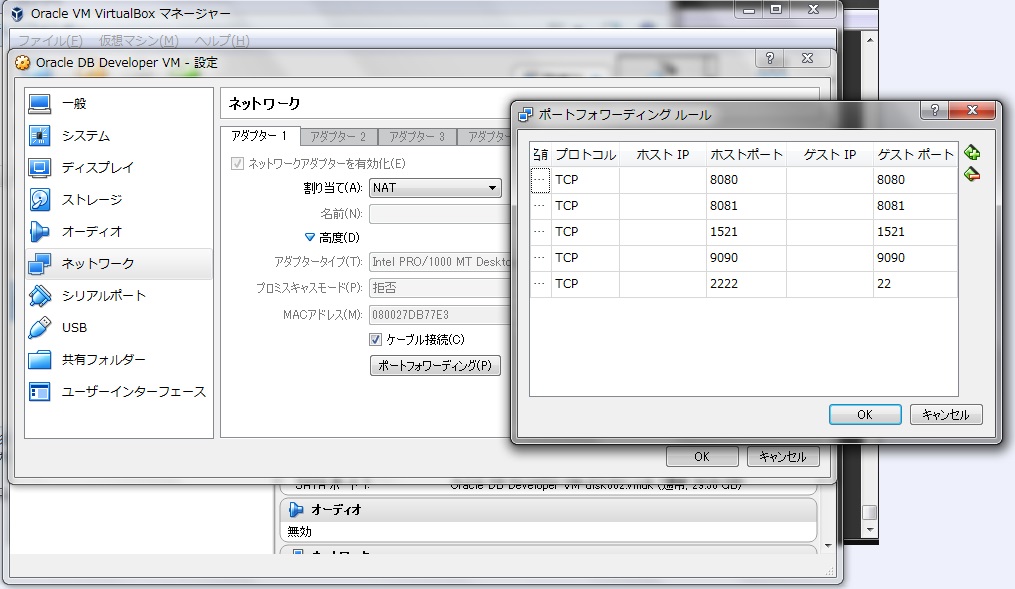
Task: Open the アダプタータイプ dropdown
Action: pyautogui.click(x=440, y=261)
